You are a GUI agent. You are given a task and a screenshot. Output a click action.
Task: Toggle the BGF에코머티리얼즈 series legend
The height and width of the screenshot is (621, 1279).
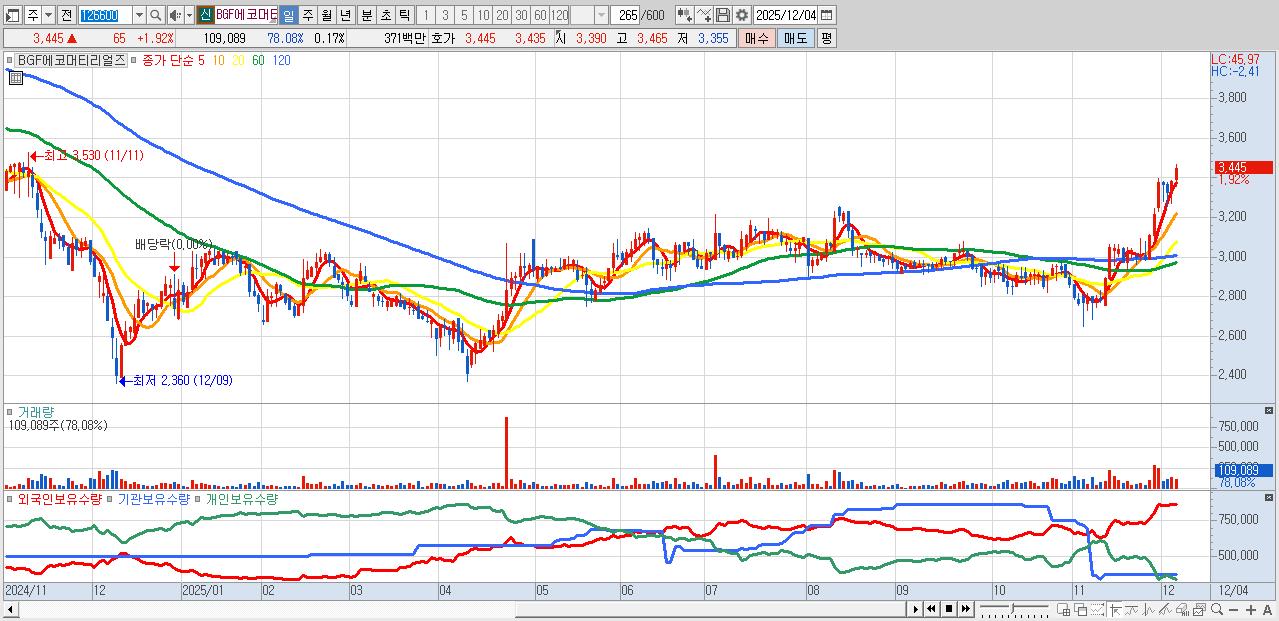pyautogui.click(x=71, y=60)
